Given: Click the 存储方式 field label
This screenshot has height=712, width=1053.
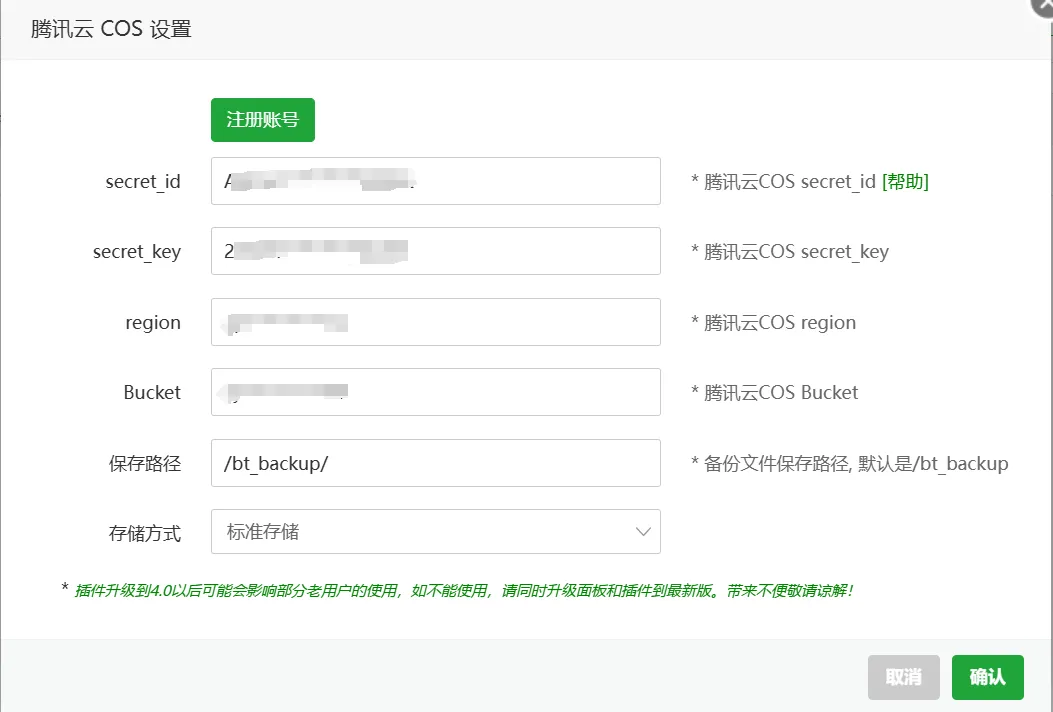Looking at the screenshot, I should tap(145, 533).
